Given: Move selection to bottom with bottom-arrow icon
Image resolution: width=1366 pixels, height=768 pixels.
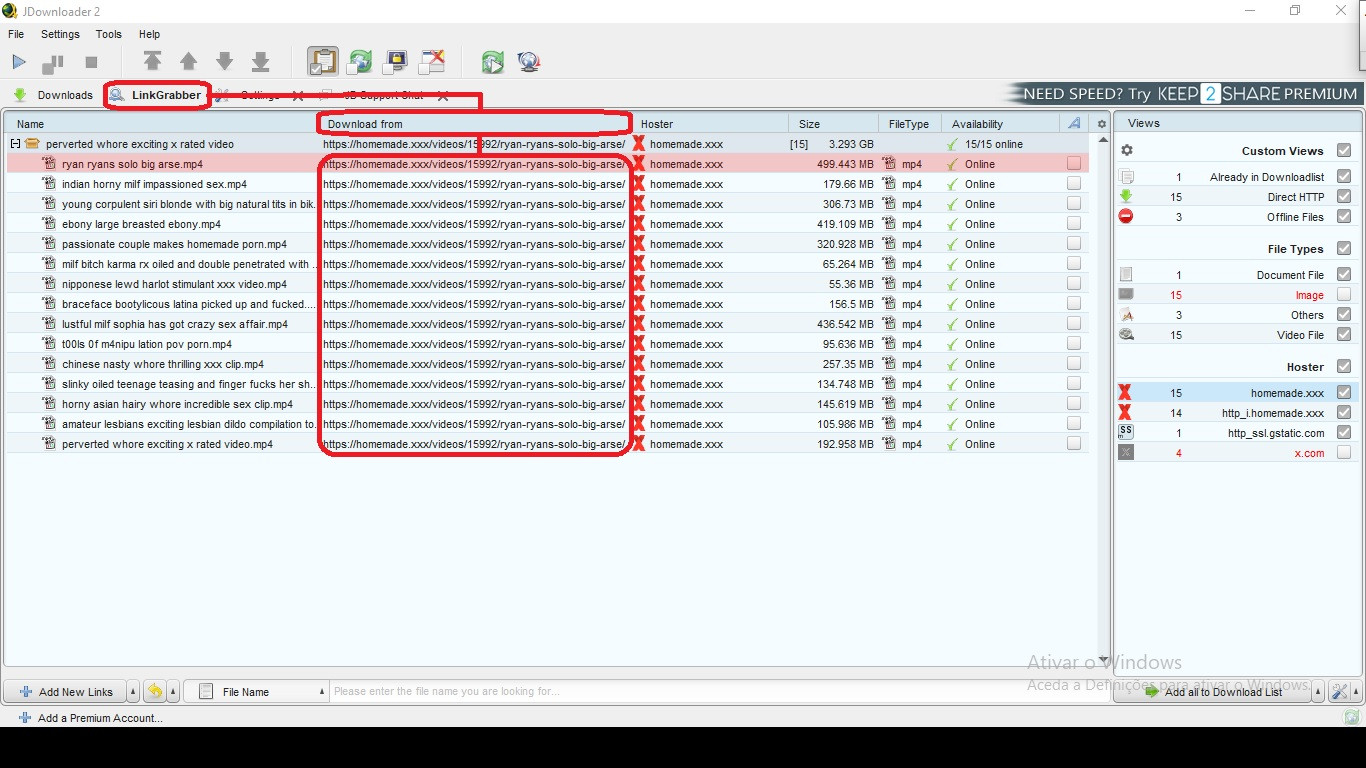Looking at the screenshot, I should click(x=261, y=62).
